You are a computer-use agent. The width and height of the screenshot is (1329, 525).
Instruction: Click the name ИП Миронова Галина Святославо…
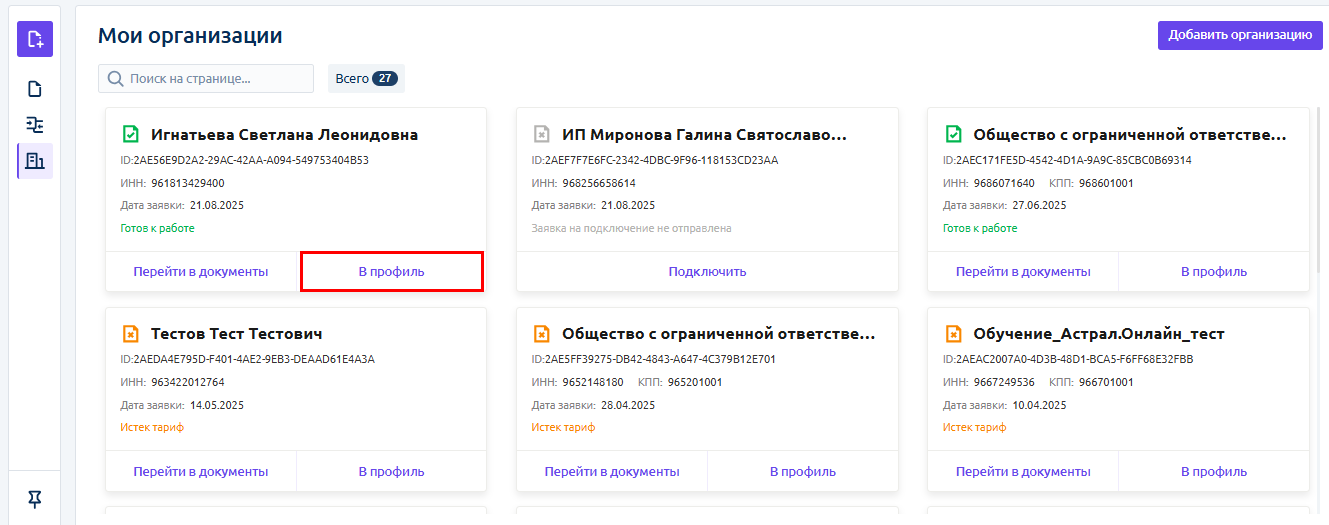click(x=704, y=134)
